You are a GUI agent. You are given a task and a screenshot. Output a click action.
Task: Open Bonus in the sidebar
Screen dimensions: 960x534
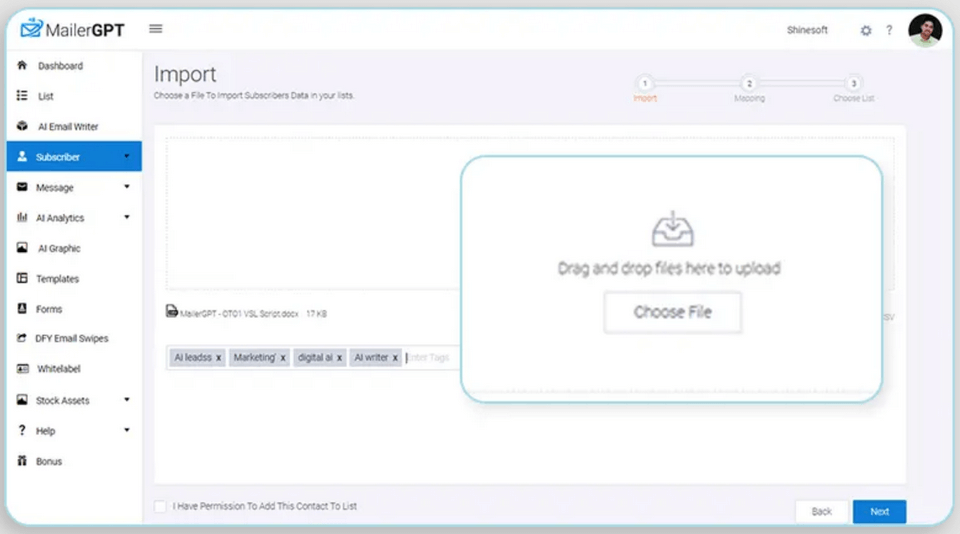click(48, 461)
